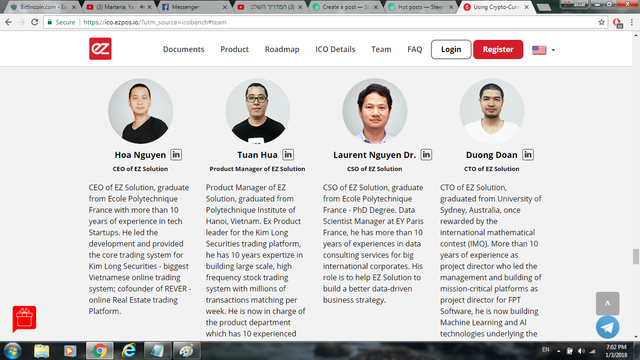Screen dimensions: 640x360
Task: Open the media player taskbar icon
Action: [x=70, y=351]
